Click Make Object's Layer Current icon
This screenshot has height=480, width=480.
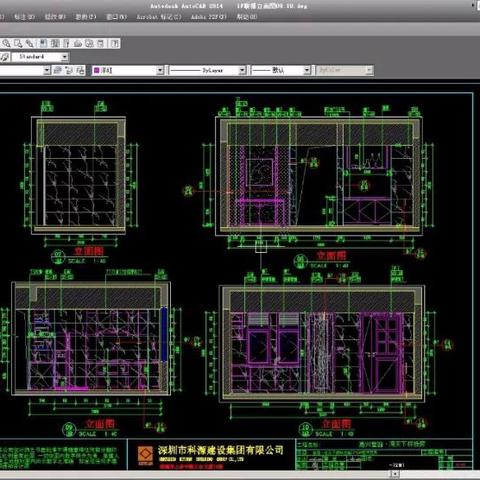coord(58,70)
